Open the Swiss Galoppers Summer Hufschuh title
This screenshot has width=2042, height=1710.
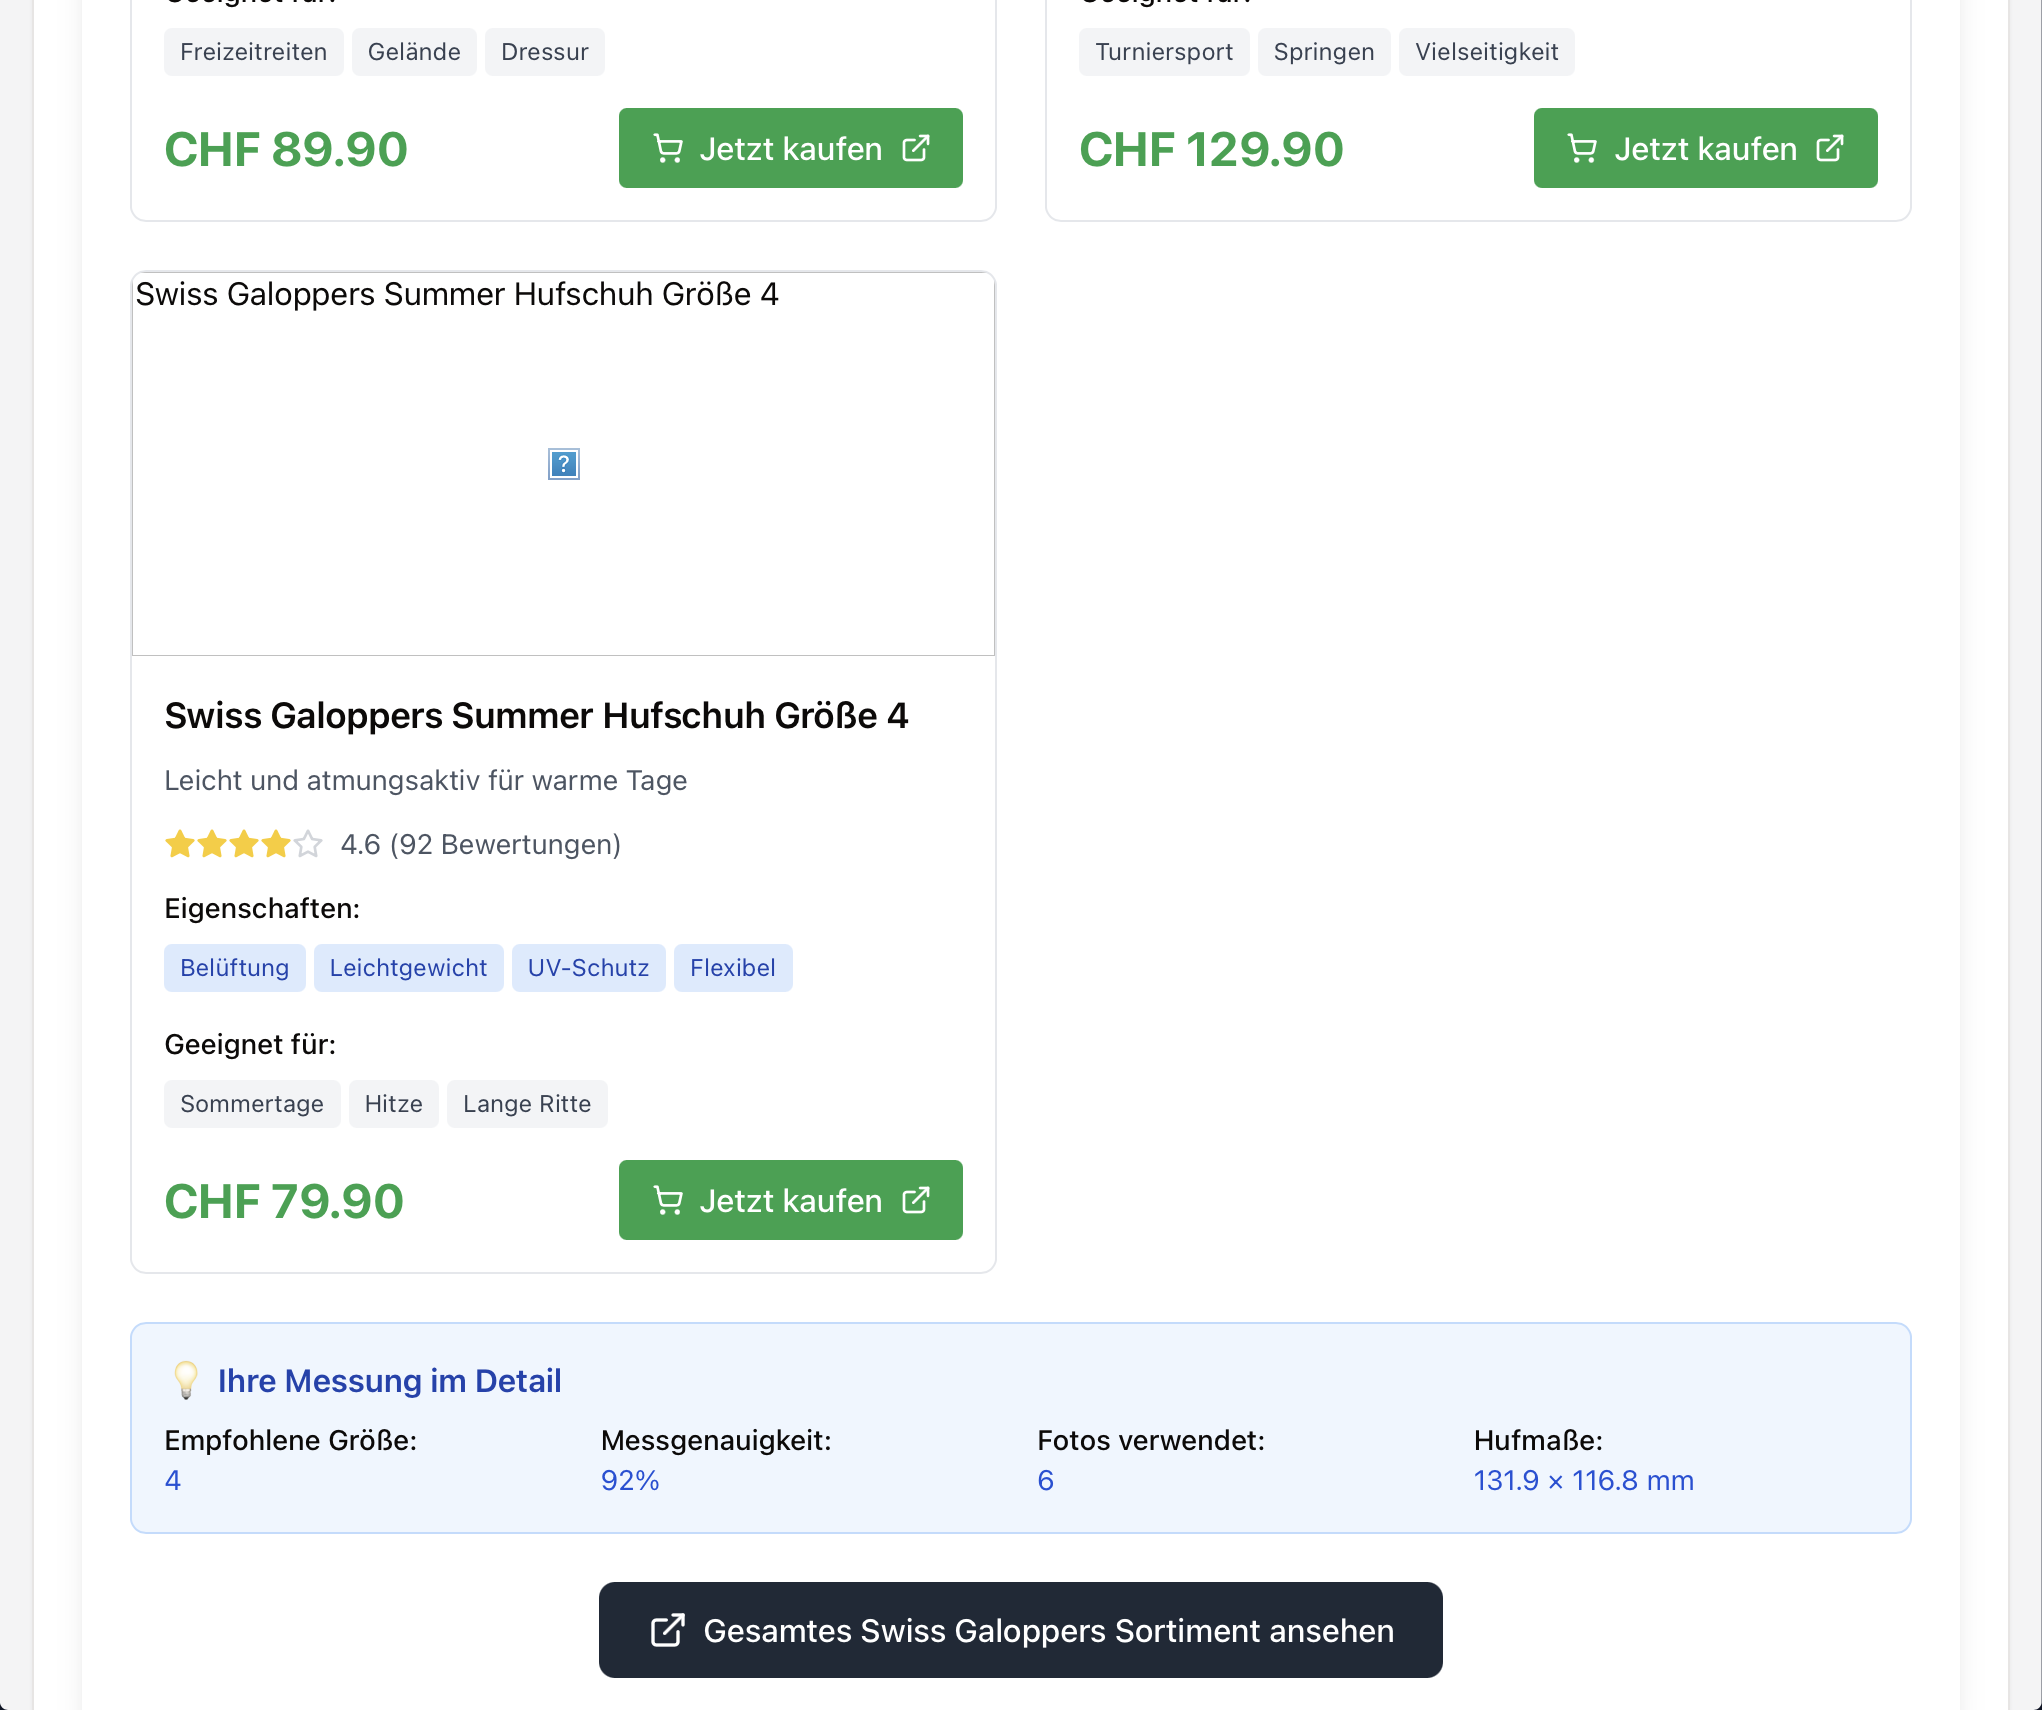pyautogui.click(x=536, y=716)
